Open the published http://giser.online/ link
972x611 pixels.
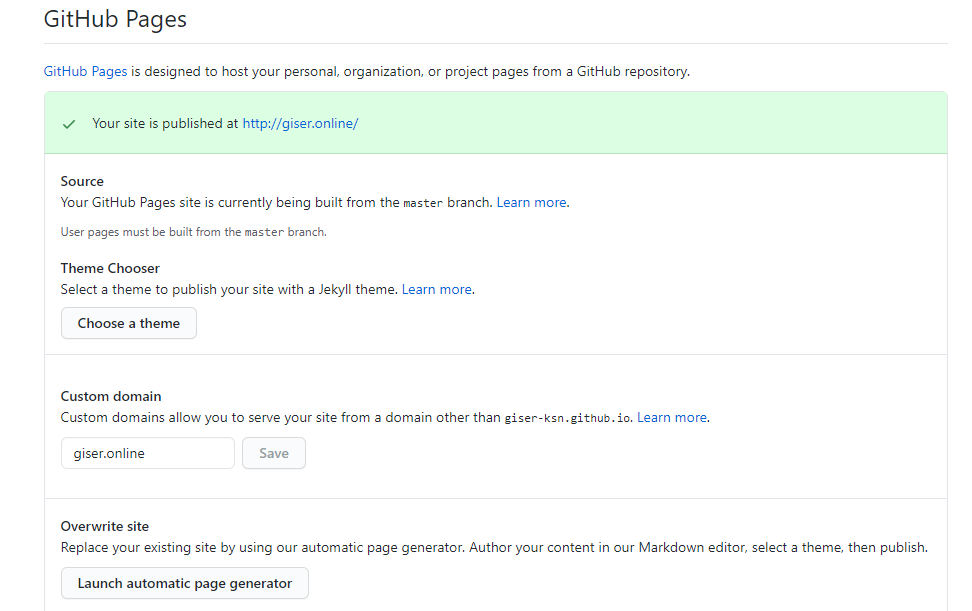300,124
